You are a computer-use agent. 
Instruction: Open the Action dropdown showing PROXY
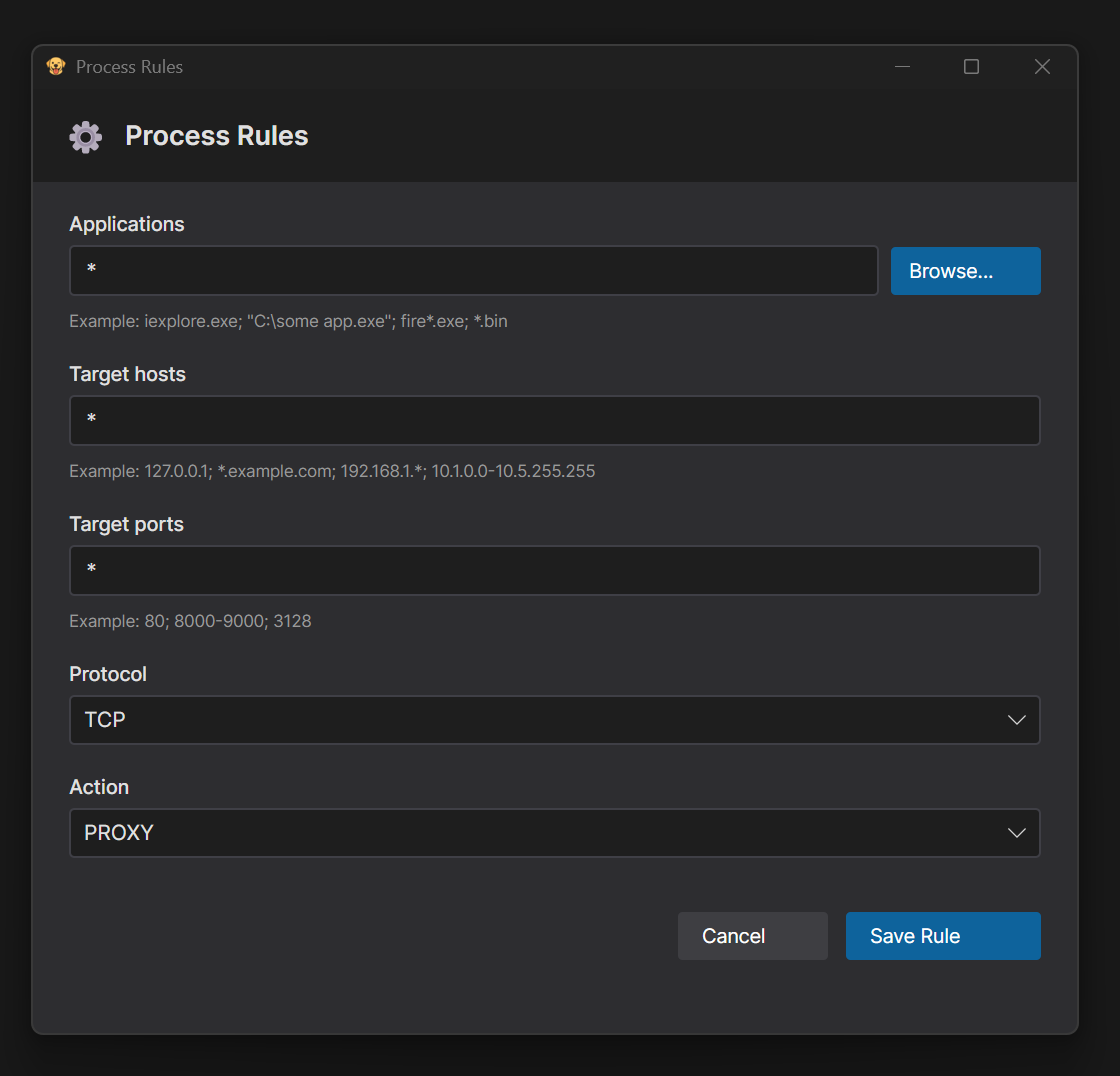click(x=555, y=832)
